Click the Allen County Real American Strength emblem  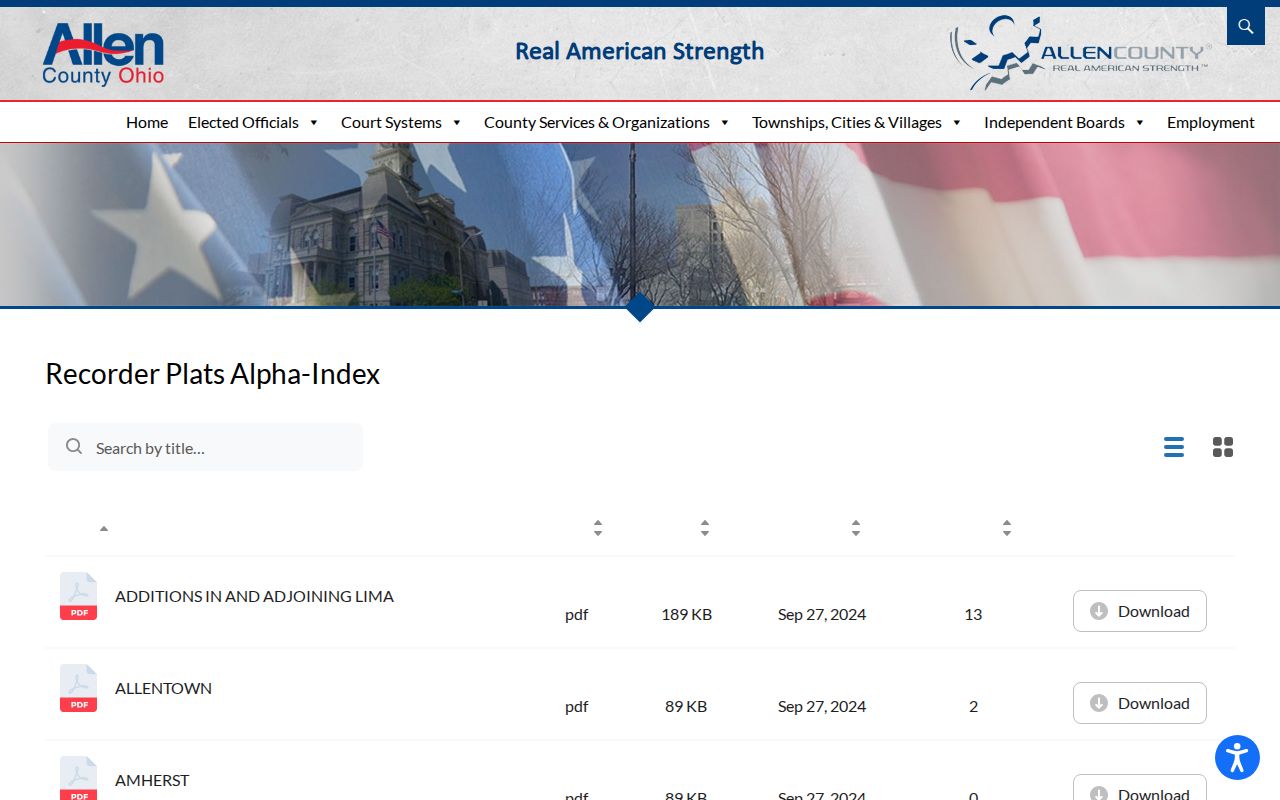coord(1080,52)
